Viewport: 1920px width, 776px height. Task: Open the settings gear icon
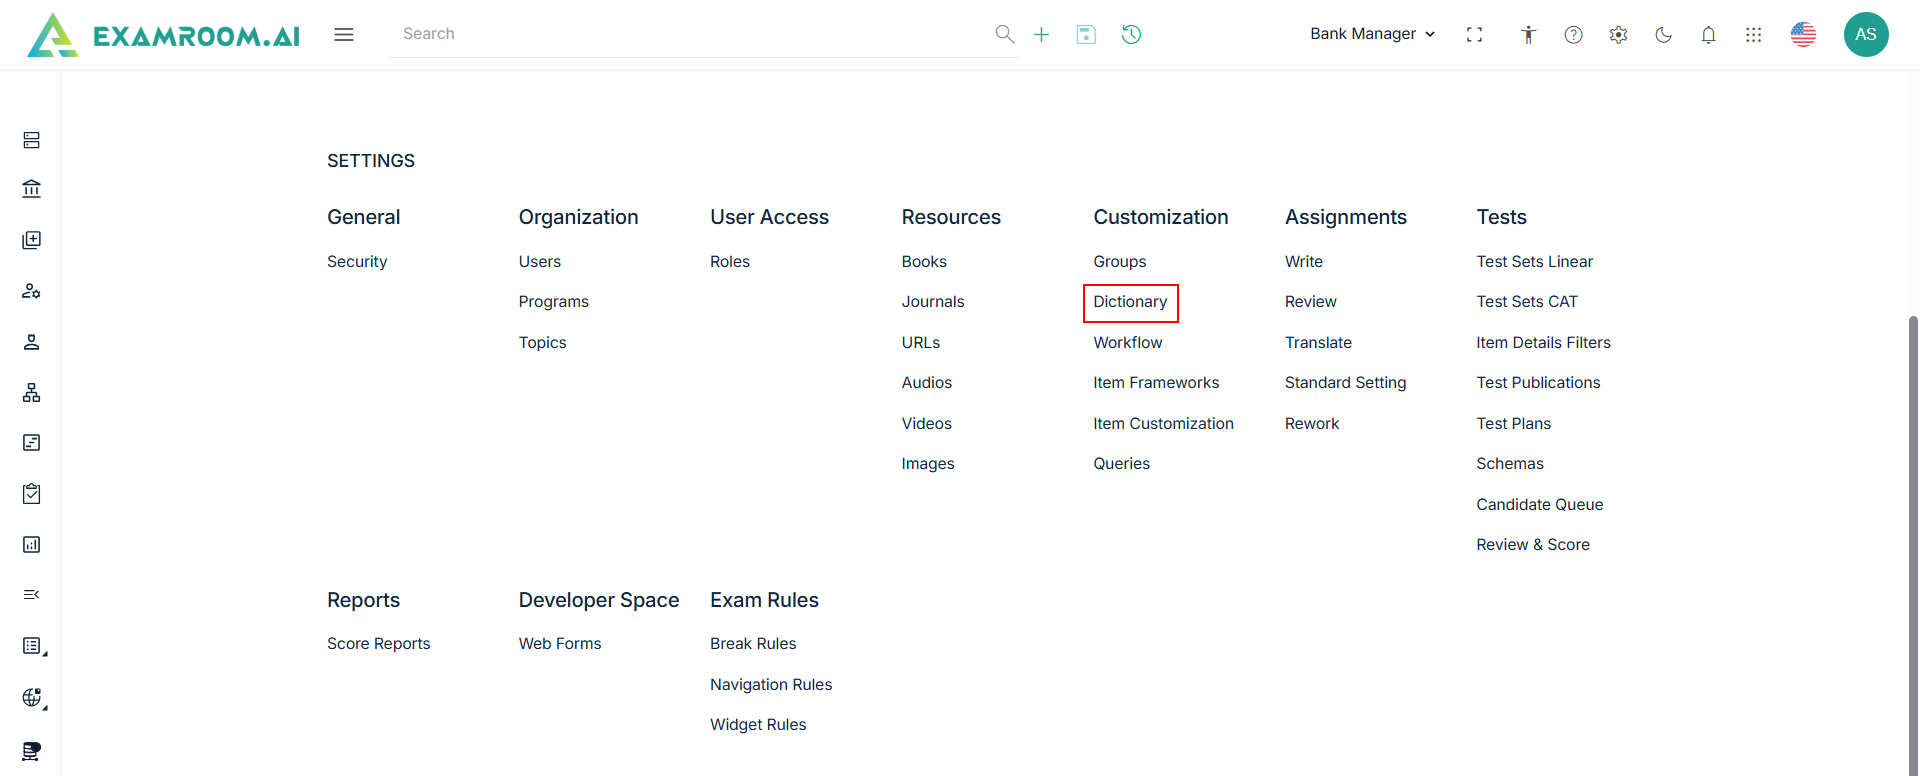[x=1618, y=35]
